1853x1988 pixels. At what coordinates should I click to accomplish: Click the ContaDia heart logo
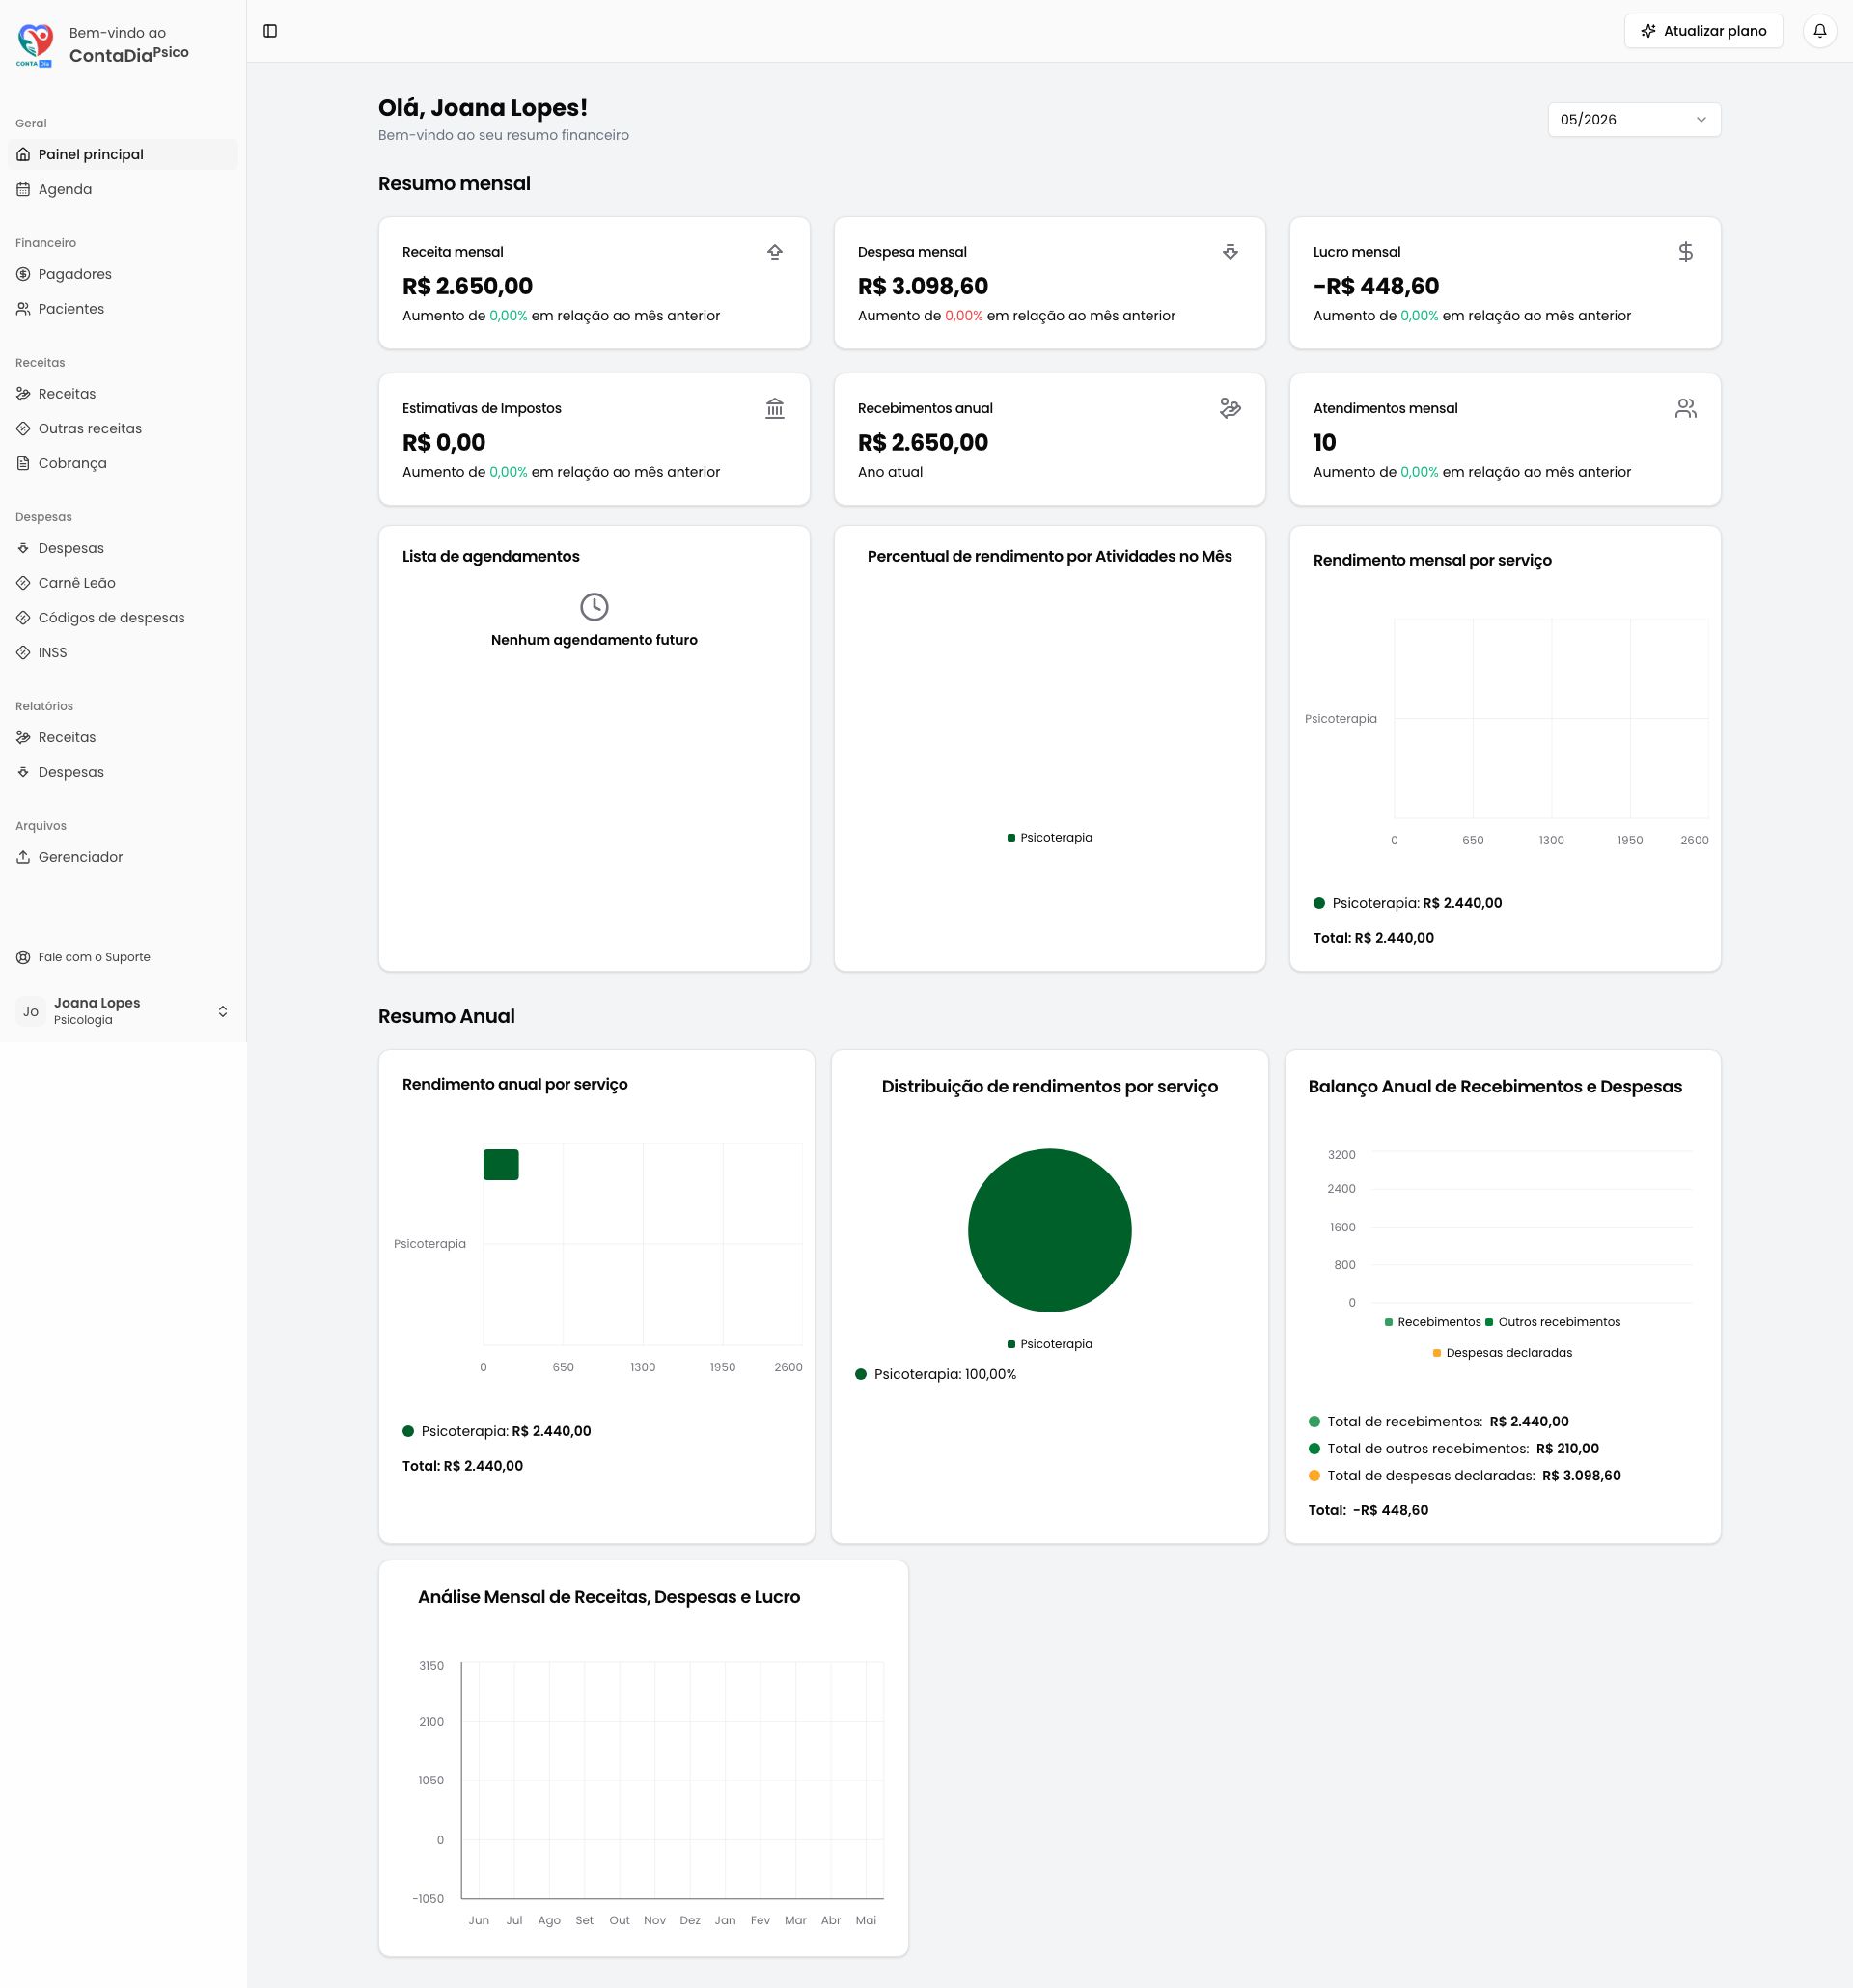35,45
